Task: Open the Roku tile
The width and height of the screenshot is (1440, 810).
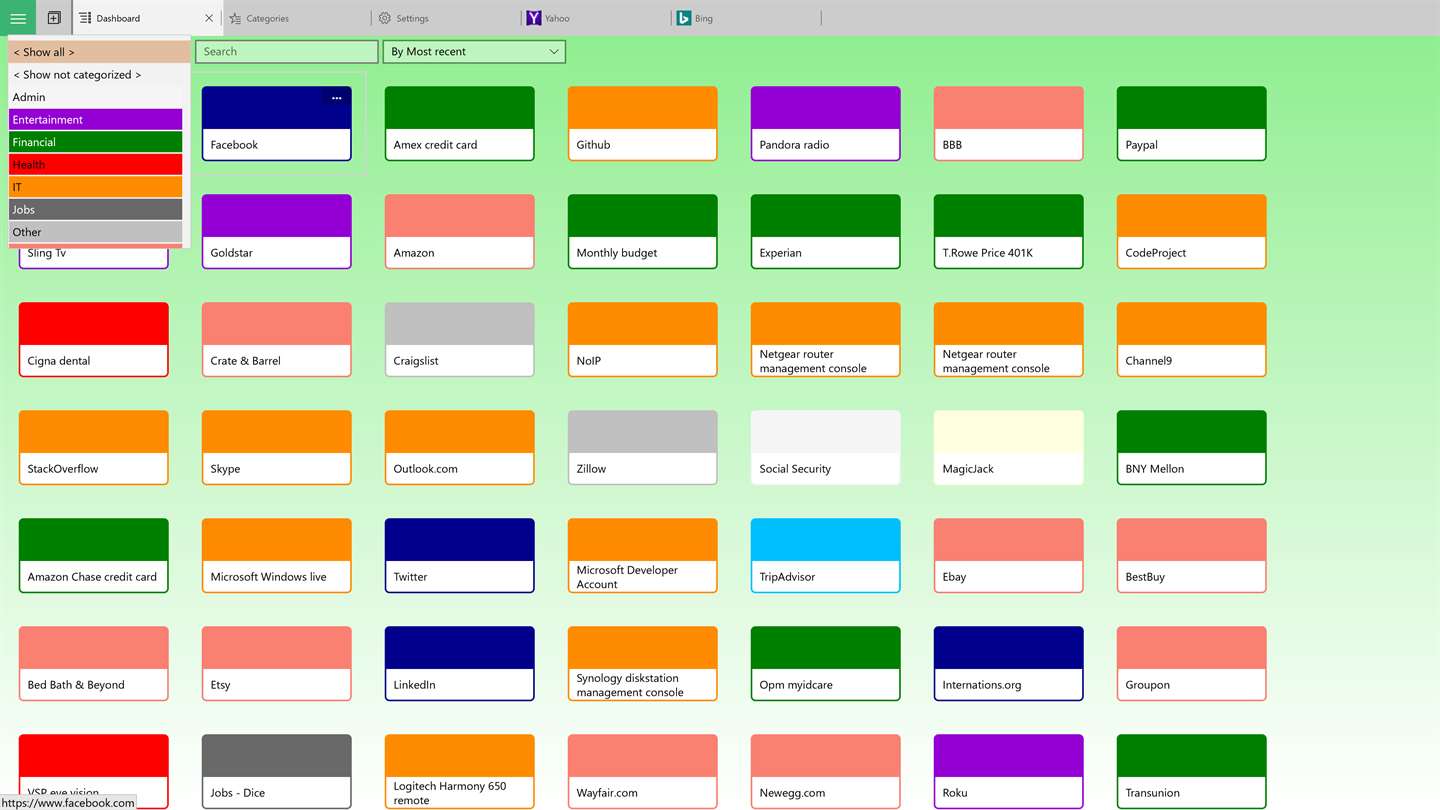Action: 1008,771
